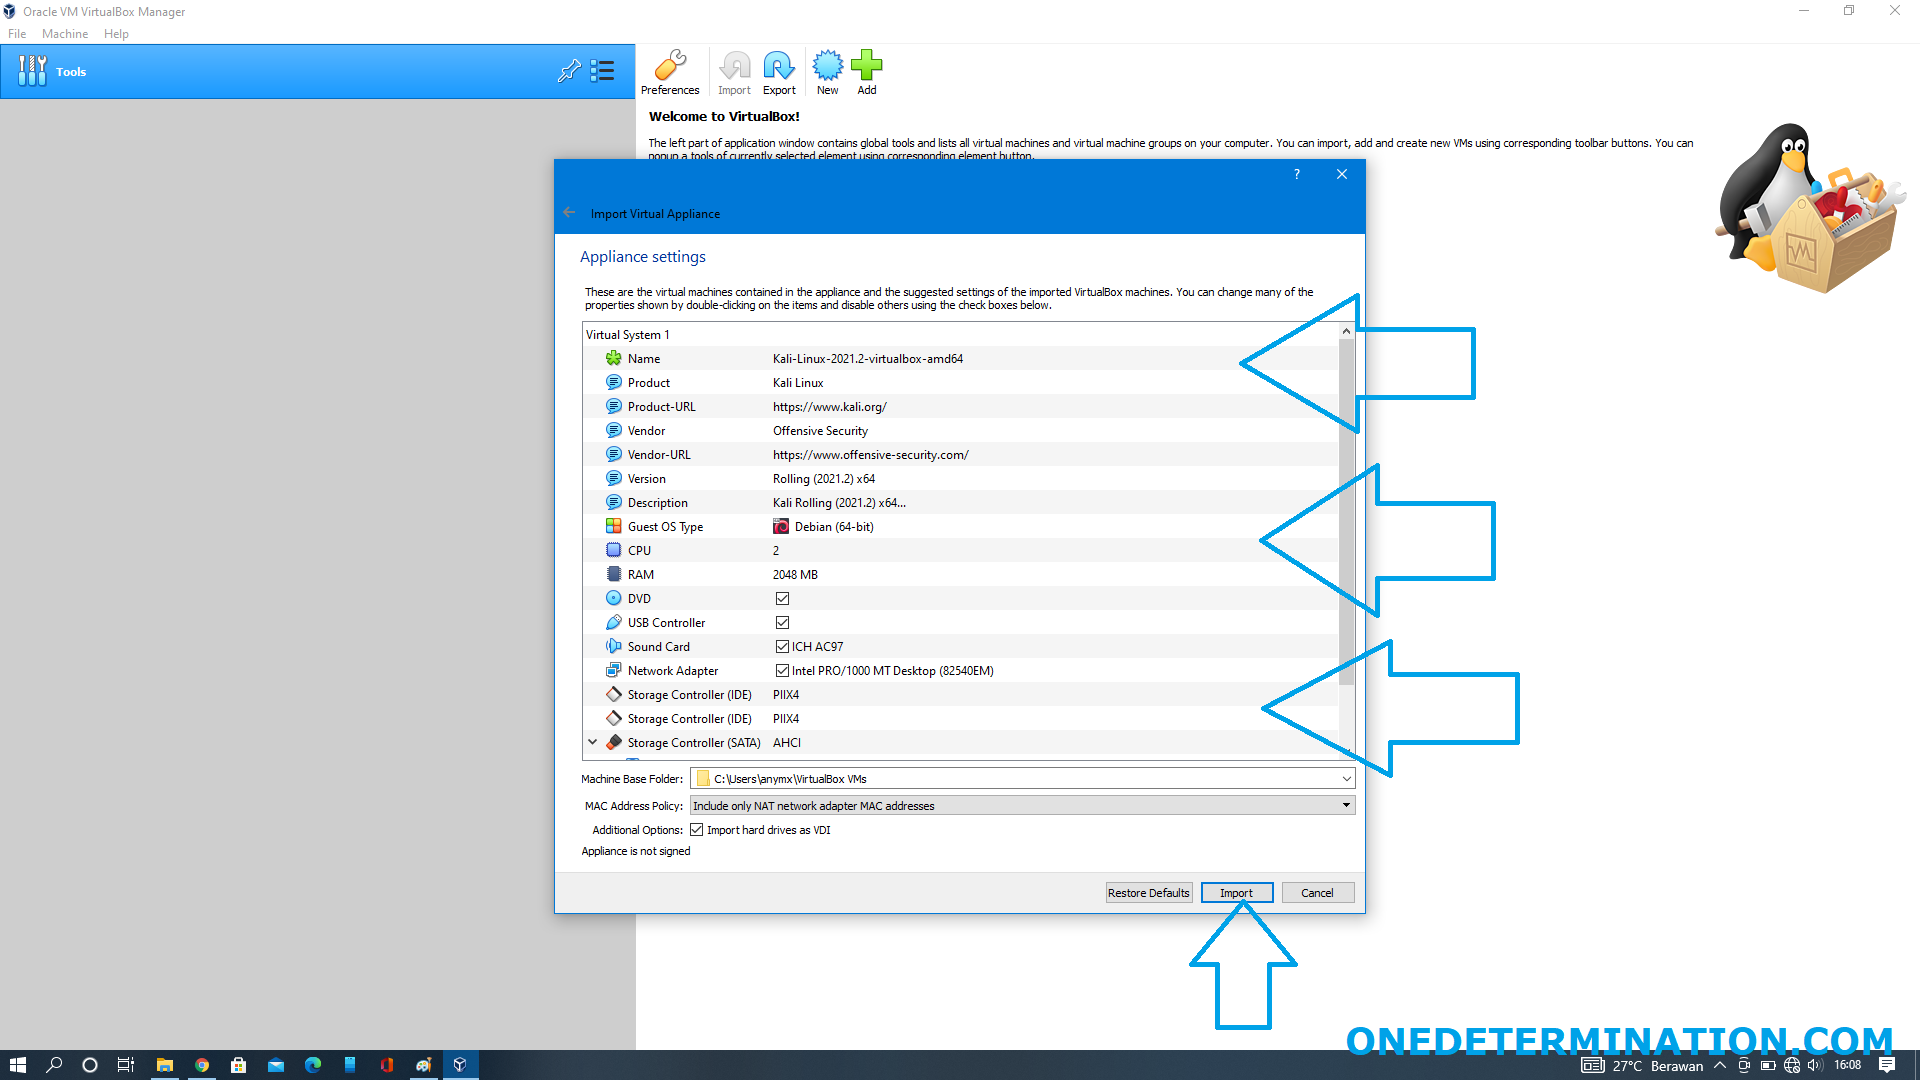Toggle the Sound Card ICH AC97 checkbox

(x=782, y=646)
